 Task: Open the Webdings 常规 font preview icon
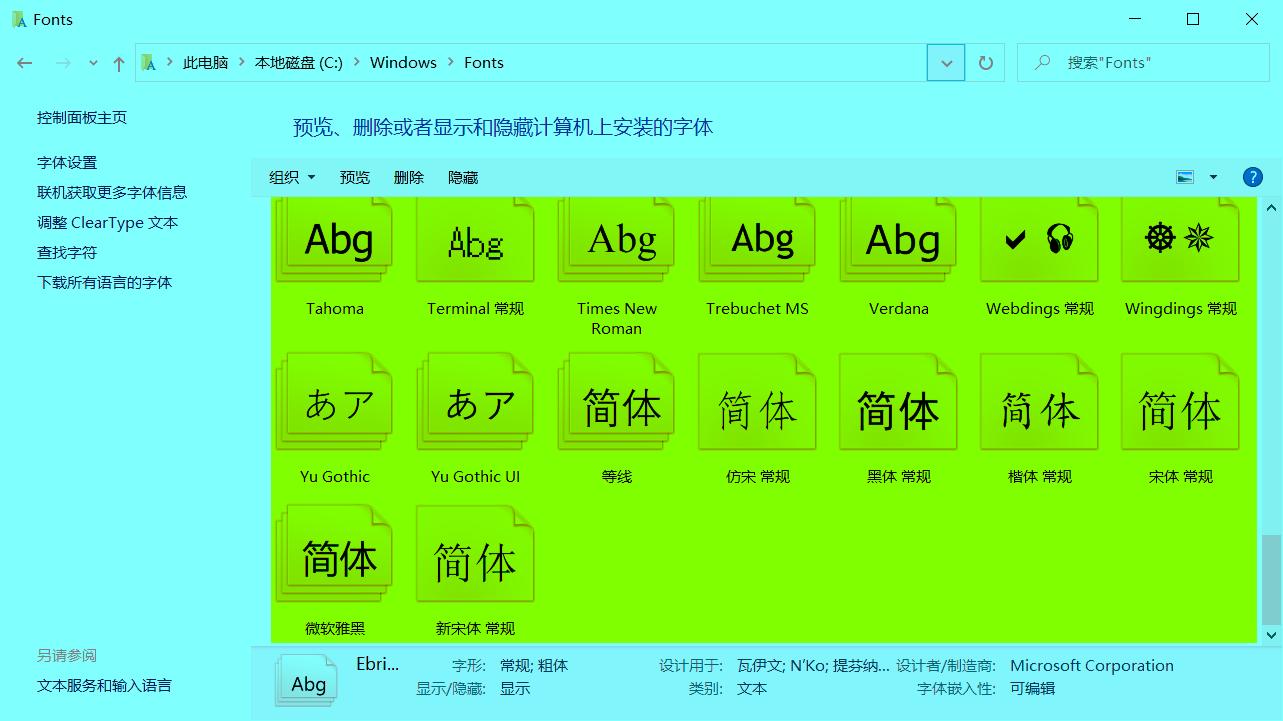[1038, 239]
